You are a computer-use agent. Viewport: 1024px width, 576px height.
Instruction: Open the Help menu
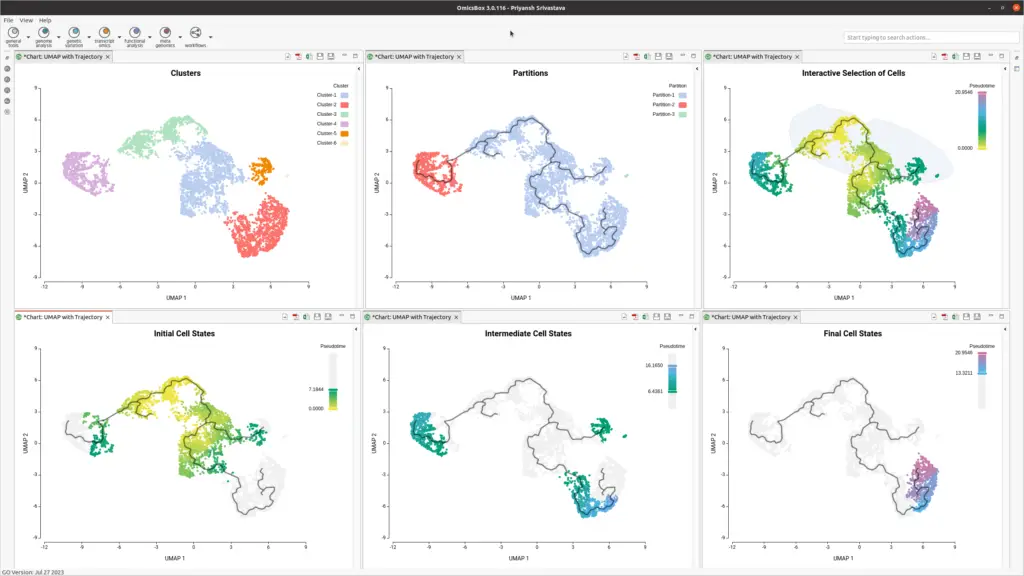[45, 20]
